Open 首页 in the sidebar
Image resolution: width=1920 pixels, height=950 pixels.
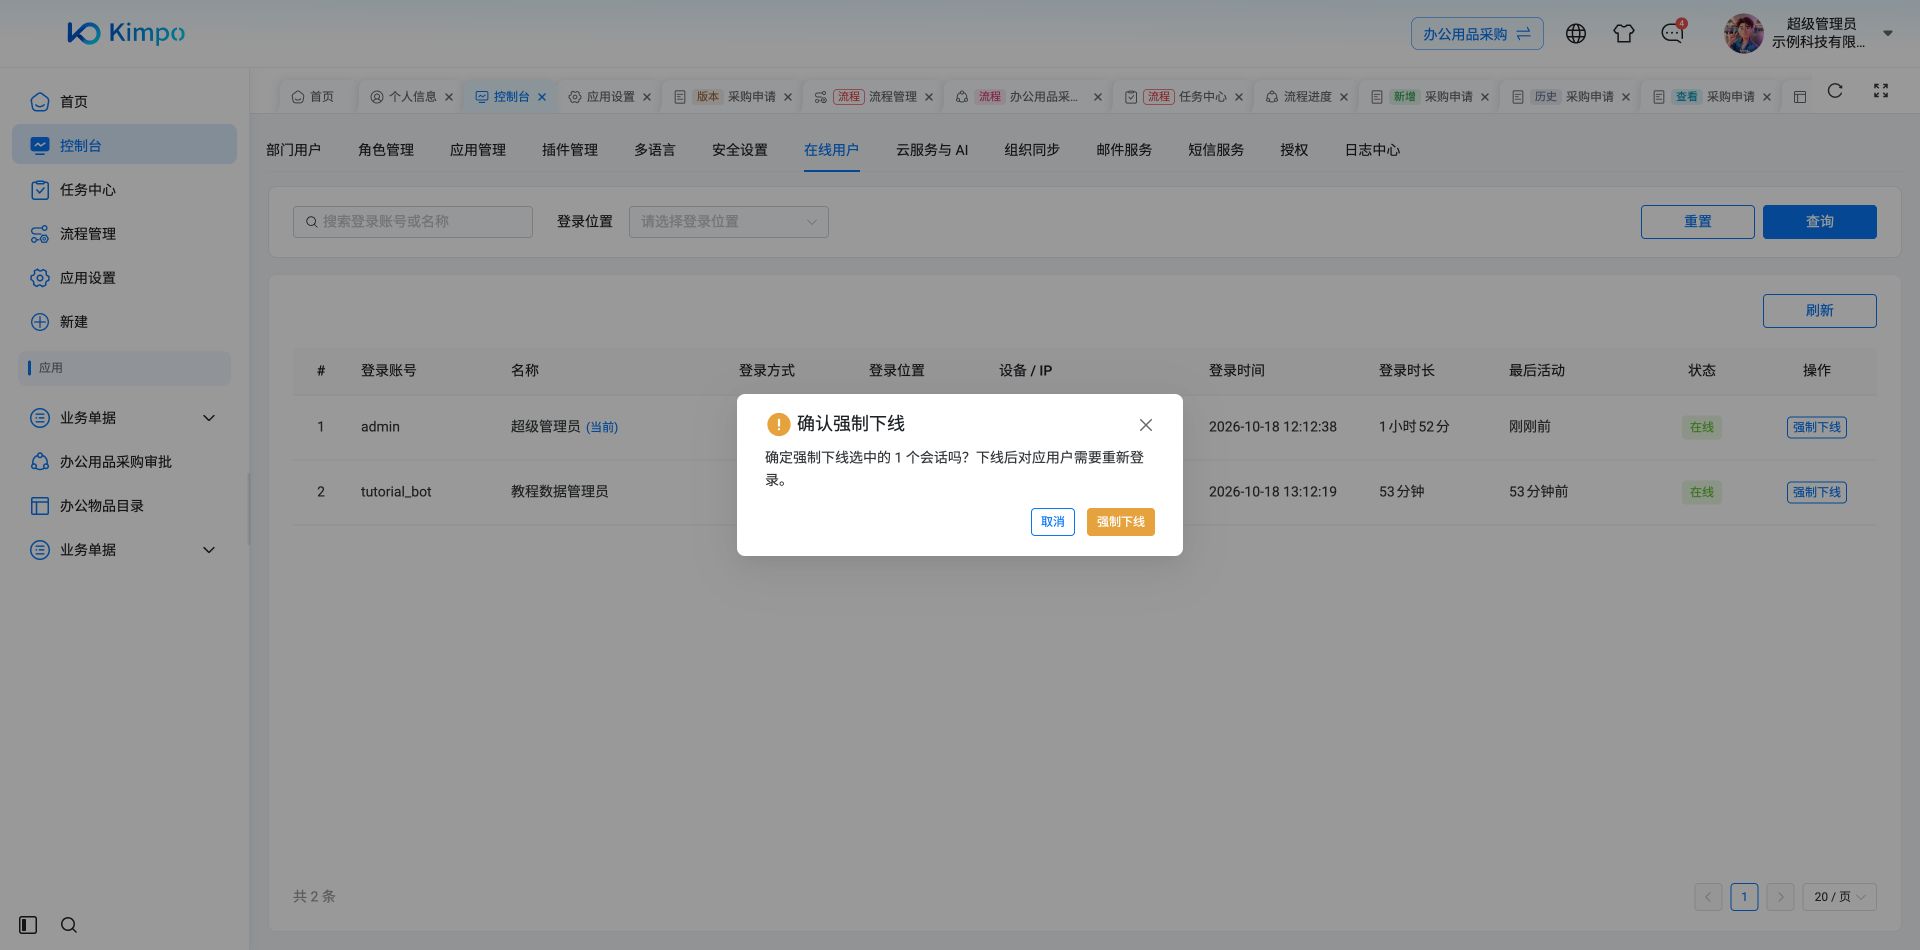124,101
